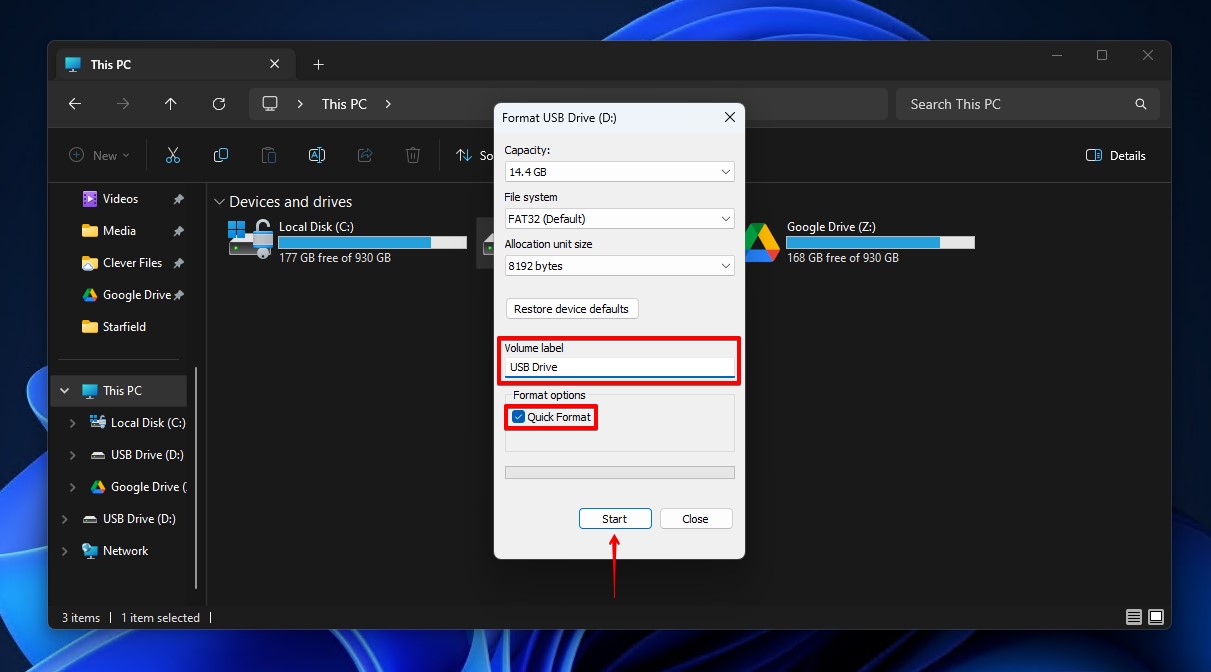
Task: Click the Rename icon in the toolbar
Action: pyautogui.click(x=316, y=155)
